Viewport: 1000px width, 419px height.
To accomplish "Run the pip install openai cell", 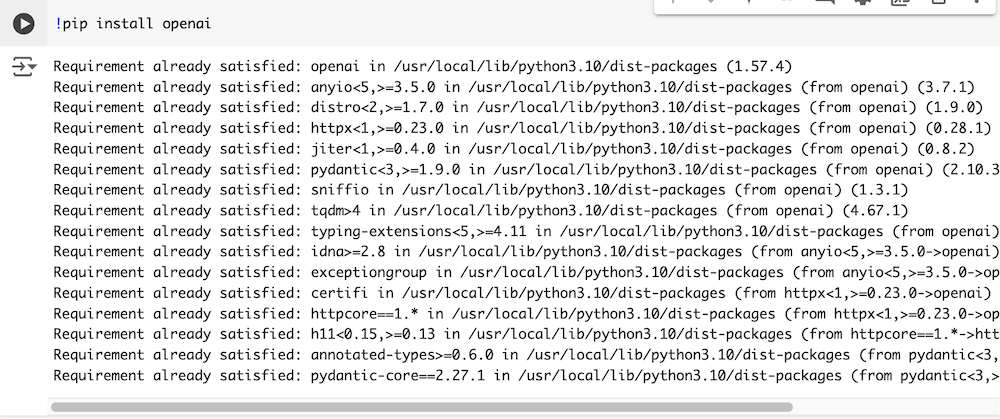I will [23, 23].
